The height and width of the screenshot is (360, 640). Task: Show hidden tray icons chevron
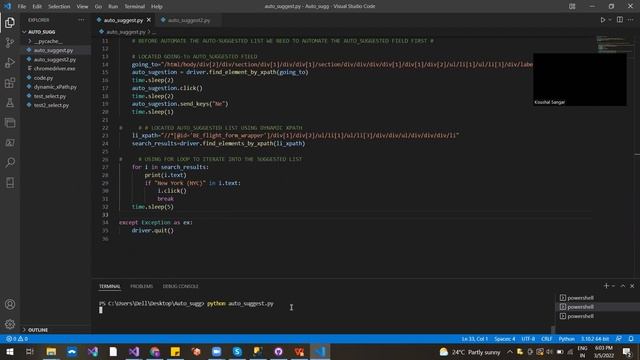pyautogui.click(x=510, y=352)
